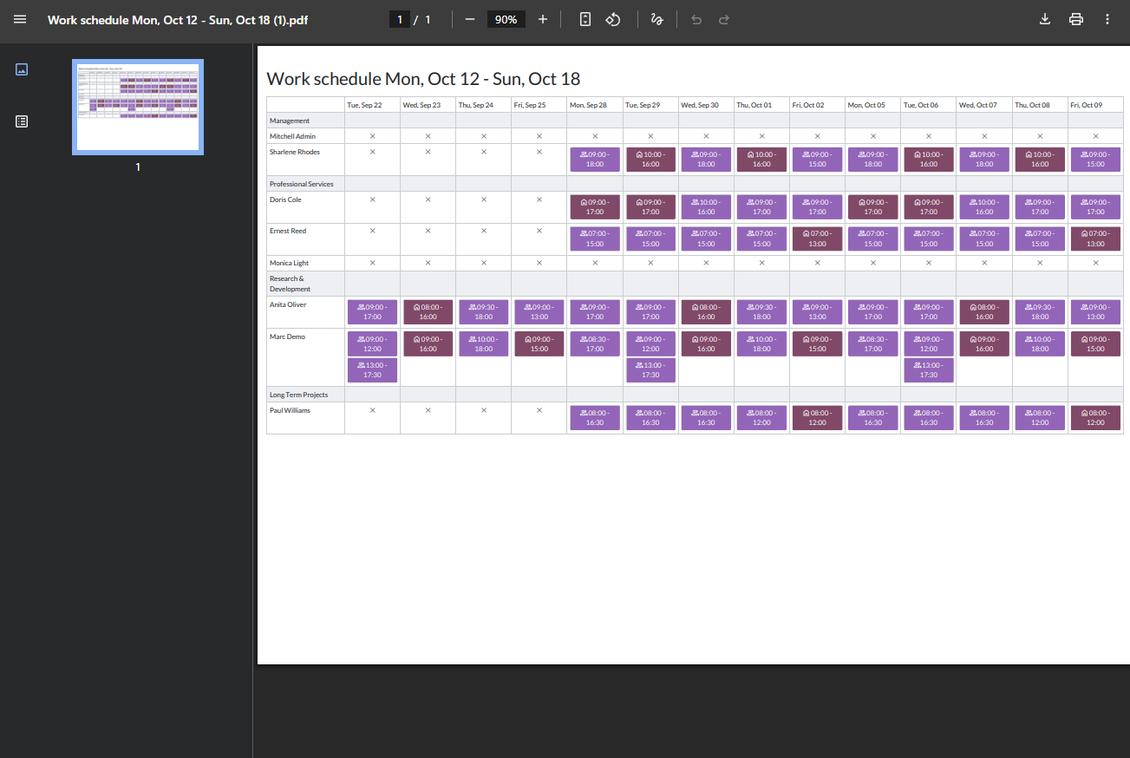Click Doris Cole Mon Sep 28 shift 09:00-17:00

(595, 208)
